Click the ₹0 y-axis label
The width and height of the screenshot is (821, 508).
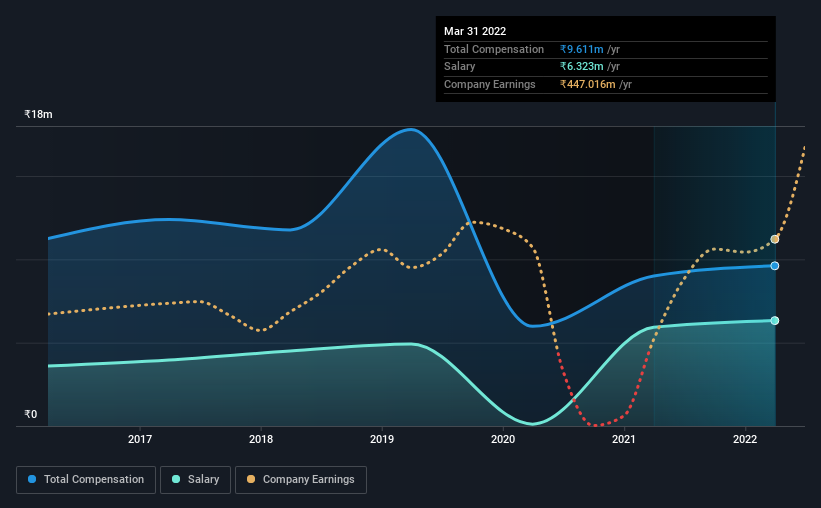30,414
